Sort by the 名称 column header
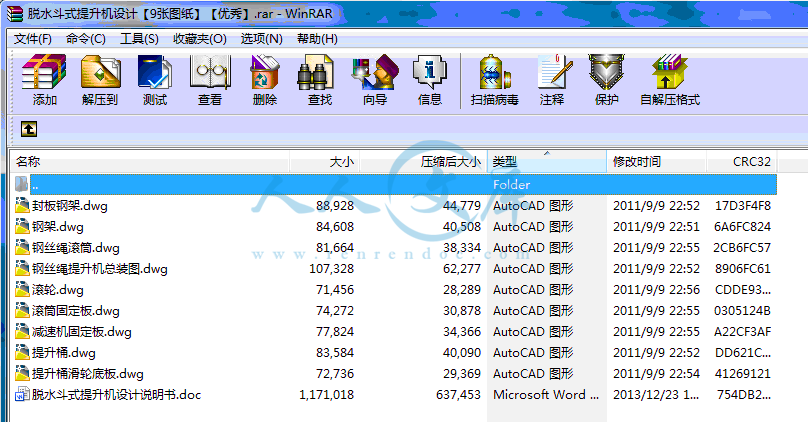The image size is (808, 422). (150, 162)
